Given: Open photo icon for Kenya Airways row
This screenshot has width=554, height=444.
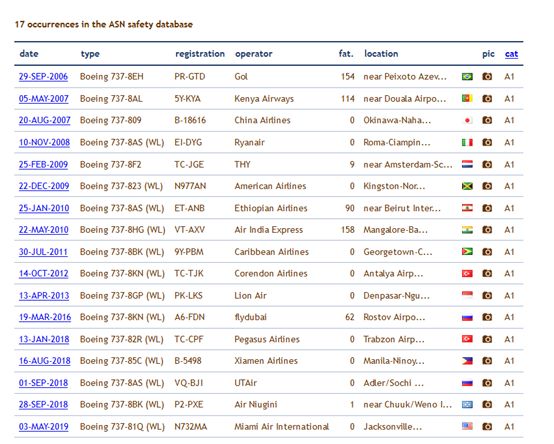Looking at the screenshot, I should (x=487, y=99).
